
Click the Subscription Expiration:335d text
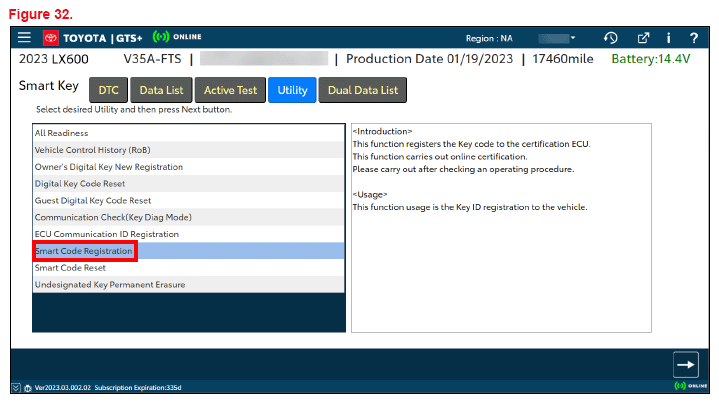138,388
